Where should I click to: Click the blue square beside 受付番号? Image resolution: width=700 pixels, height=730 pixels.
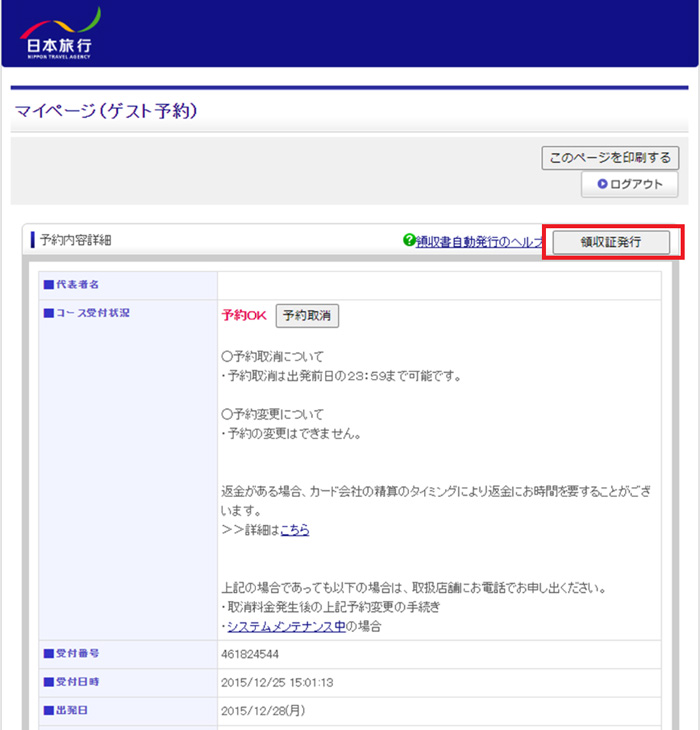(x=48, y=653)
